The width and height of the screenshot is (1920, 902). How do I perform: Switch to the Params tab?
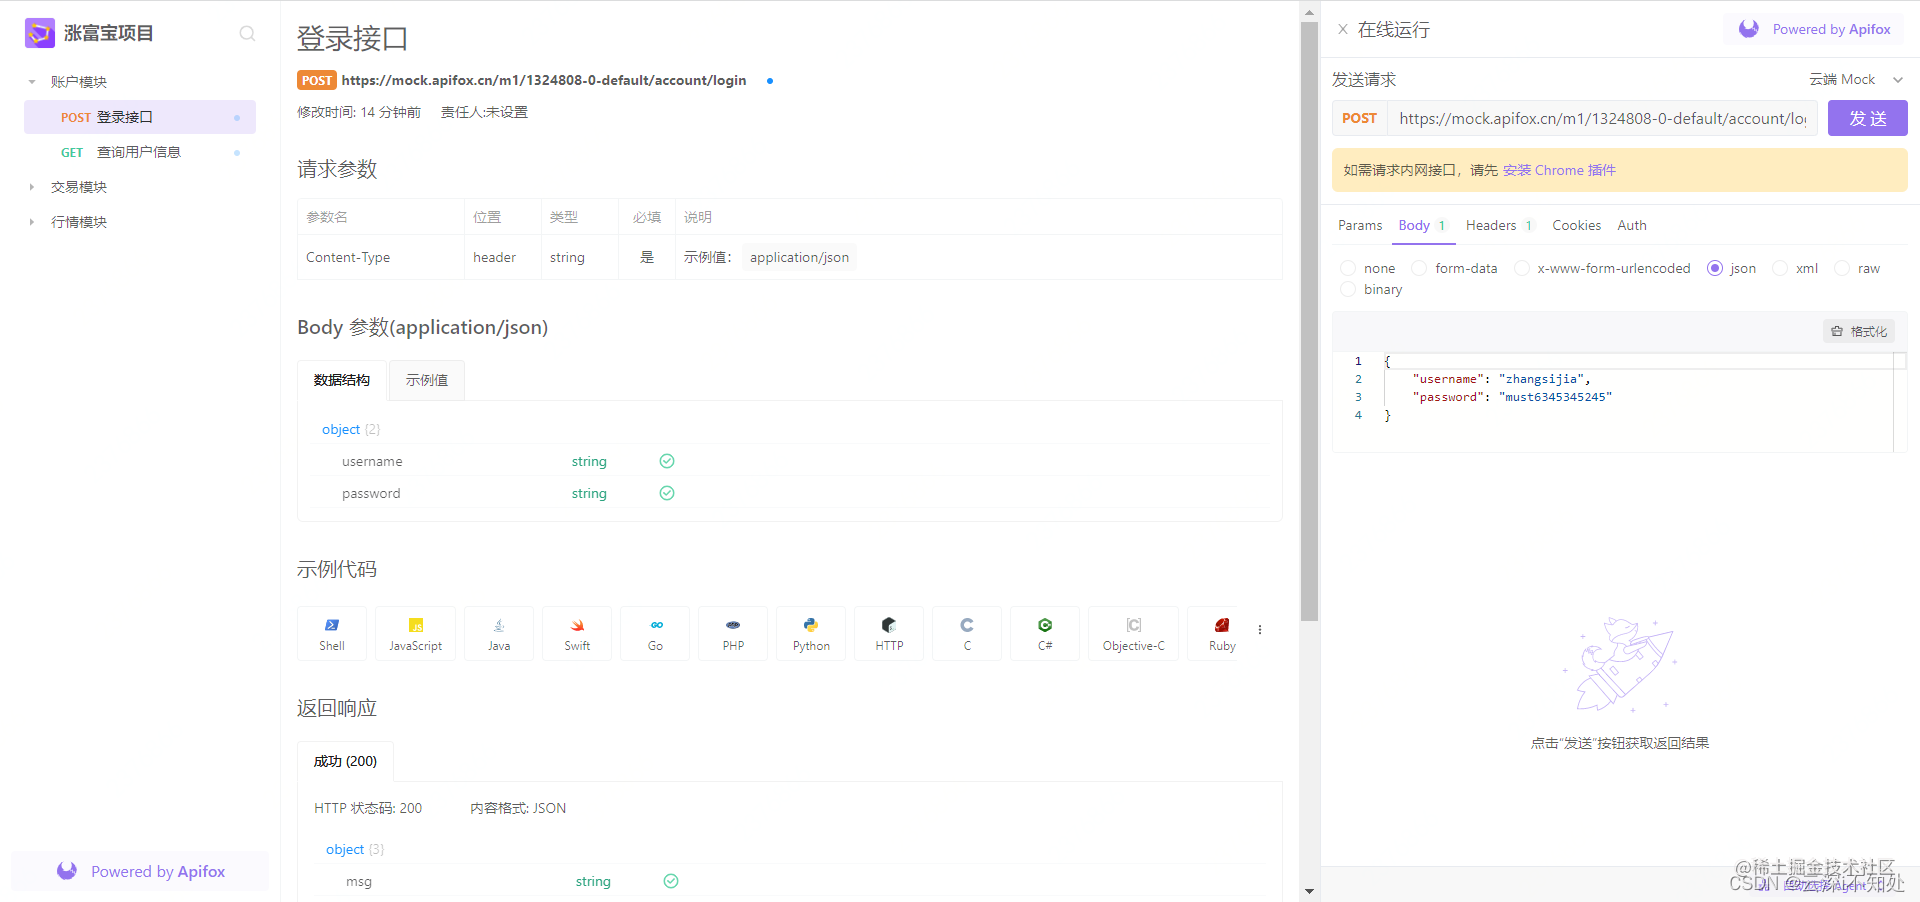point(1360,225)
